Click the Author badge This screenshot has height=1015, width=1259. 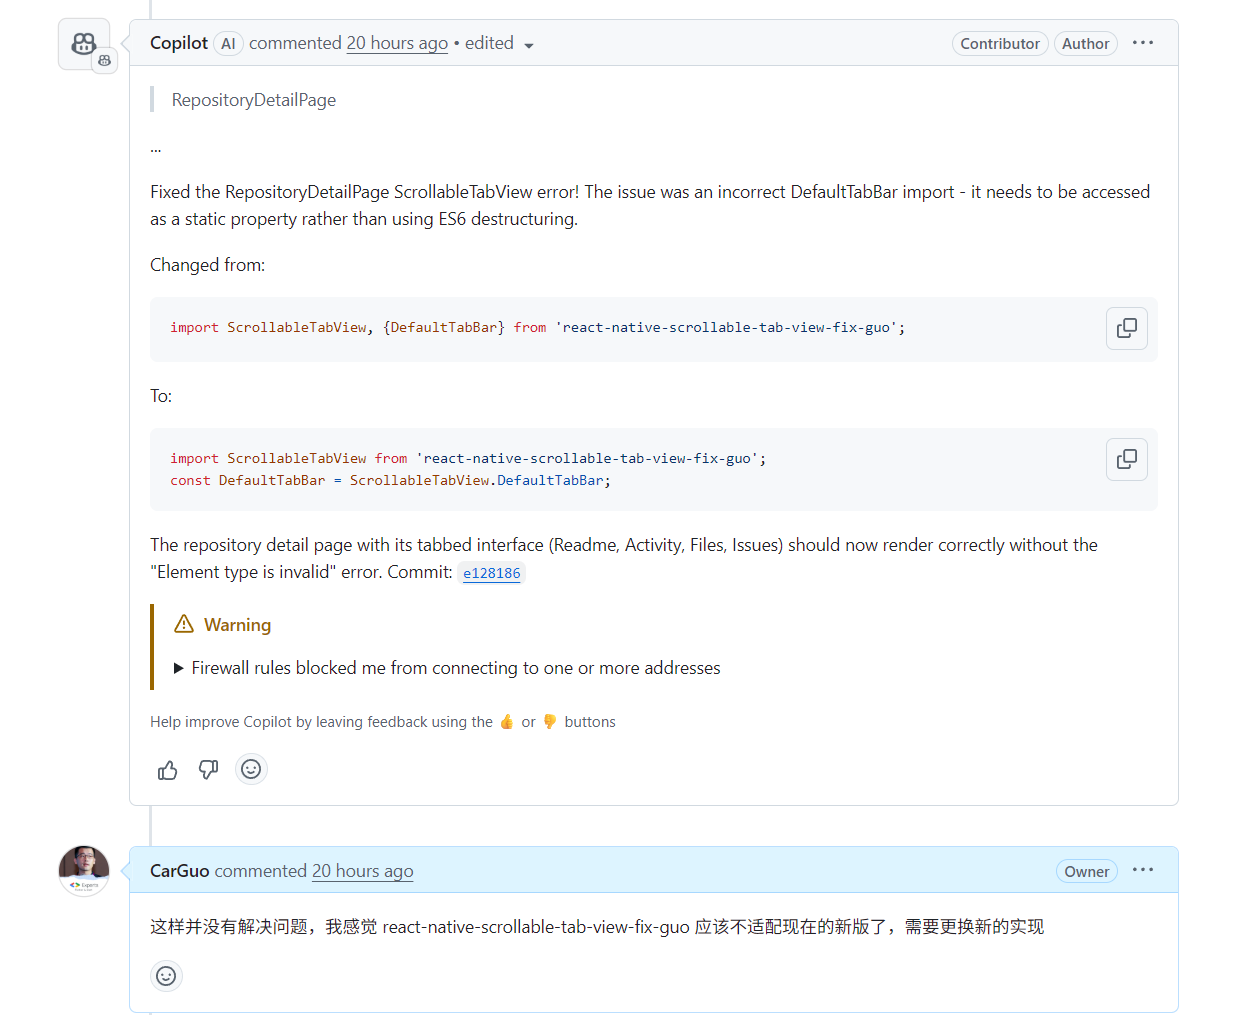coord(1086,44)
